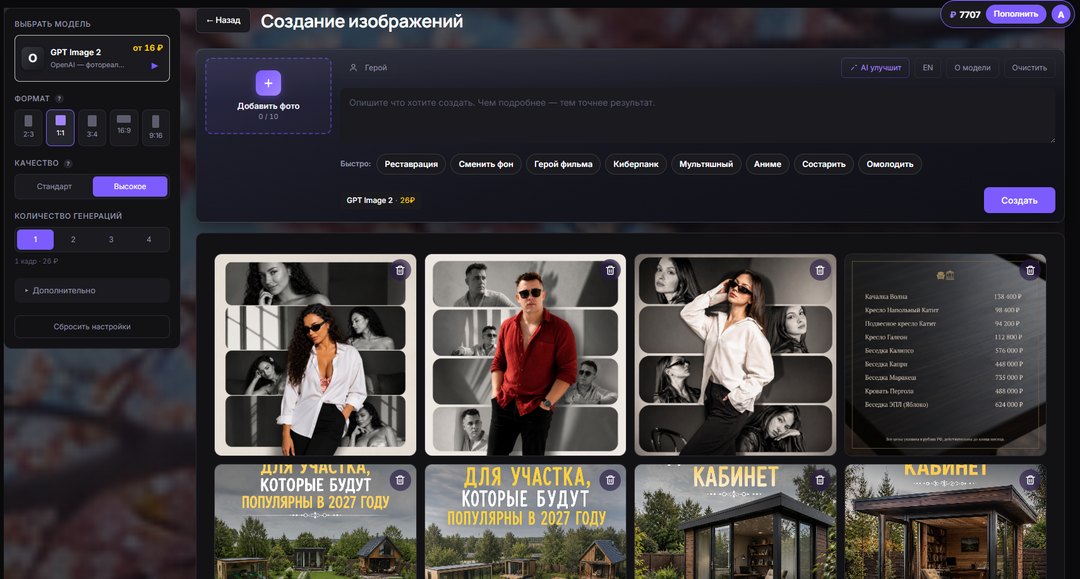The height and width of the screenshot is (579, 1080).
Task: Select 16:9 format
Action: click(x=124, y=127)
